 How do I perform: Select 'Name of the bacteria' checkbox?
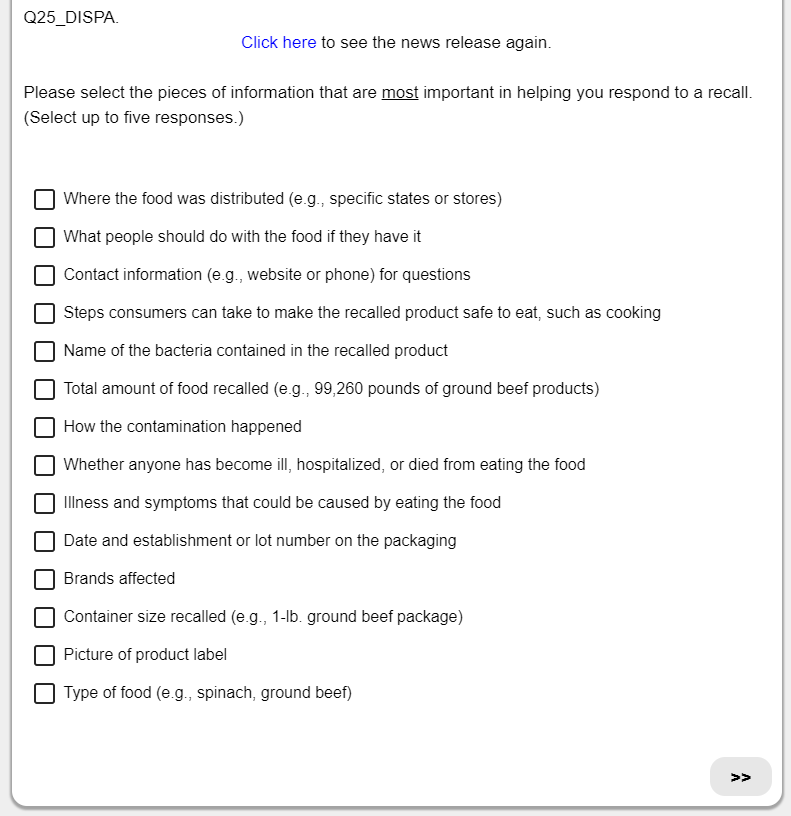tap(45, 351)
